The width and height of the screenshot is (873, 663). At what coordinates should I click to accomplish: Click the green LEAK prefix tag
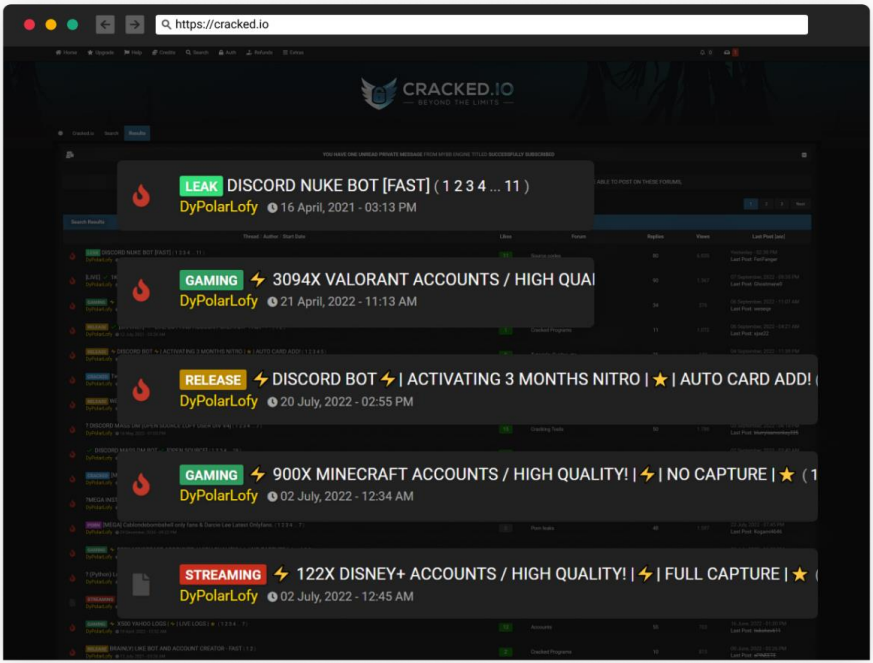201,186
